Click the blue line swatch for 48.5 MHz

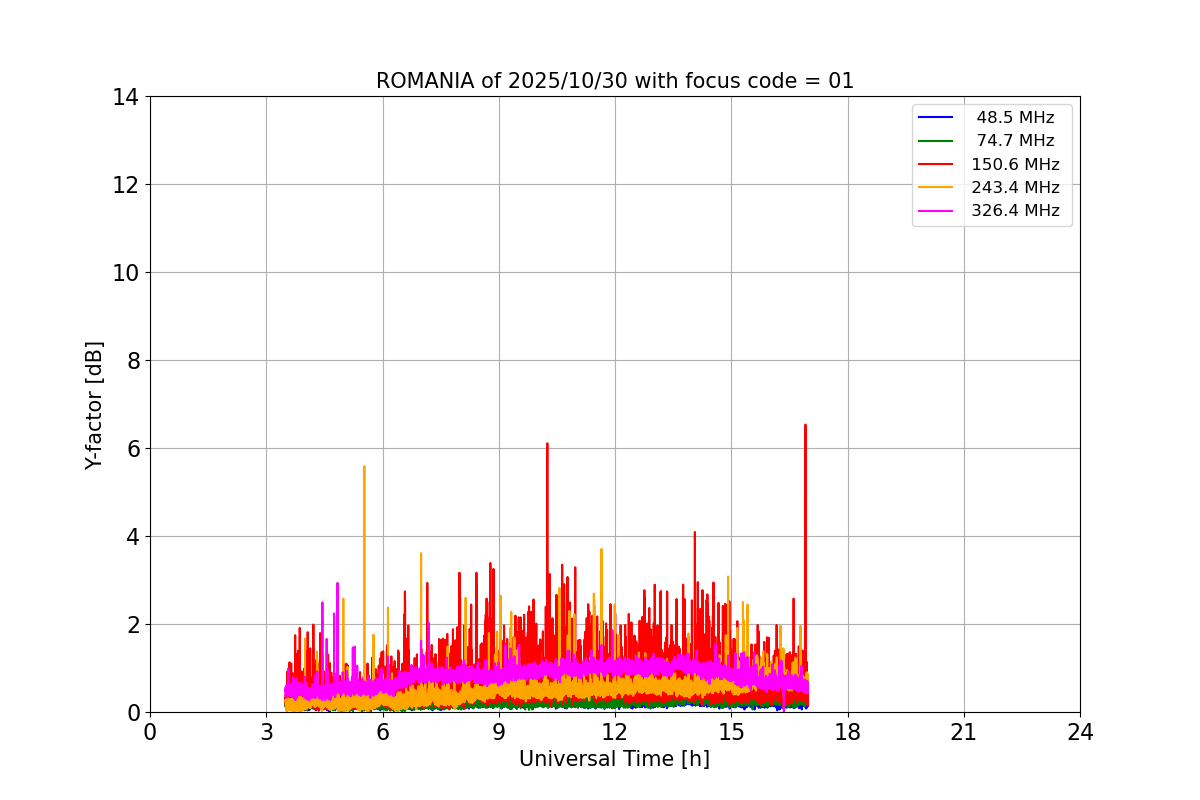[936, 118]
